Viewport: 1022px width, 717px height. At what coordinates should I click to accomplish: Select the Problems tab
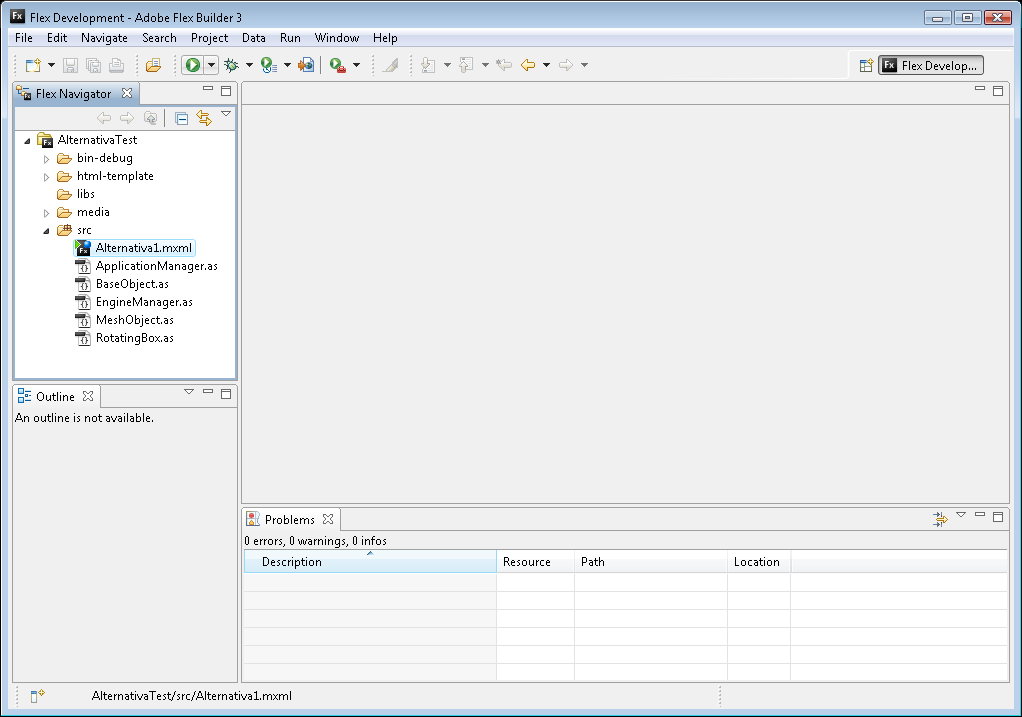(289, 519)
